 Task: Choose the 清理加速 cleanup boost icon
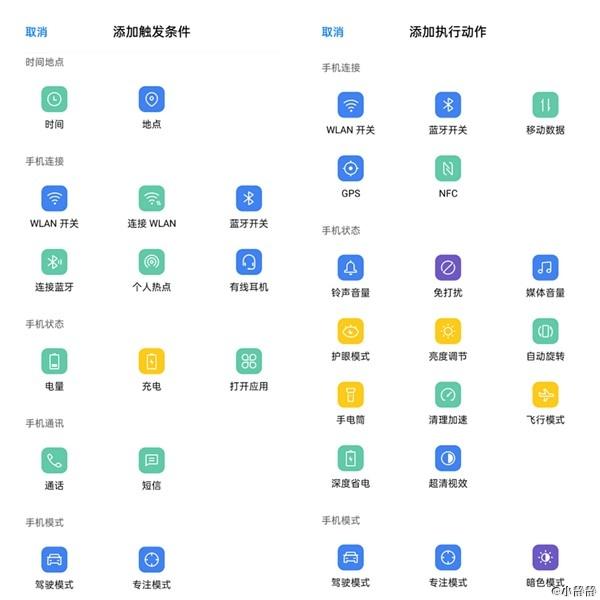448,395
